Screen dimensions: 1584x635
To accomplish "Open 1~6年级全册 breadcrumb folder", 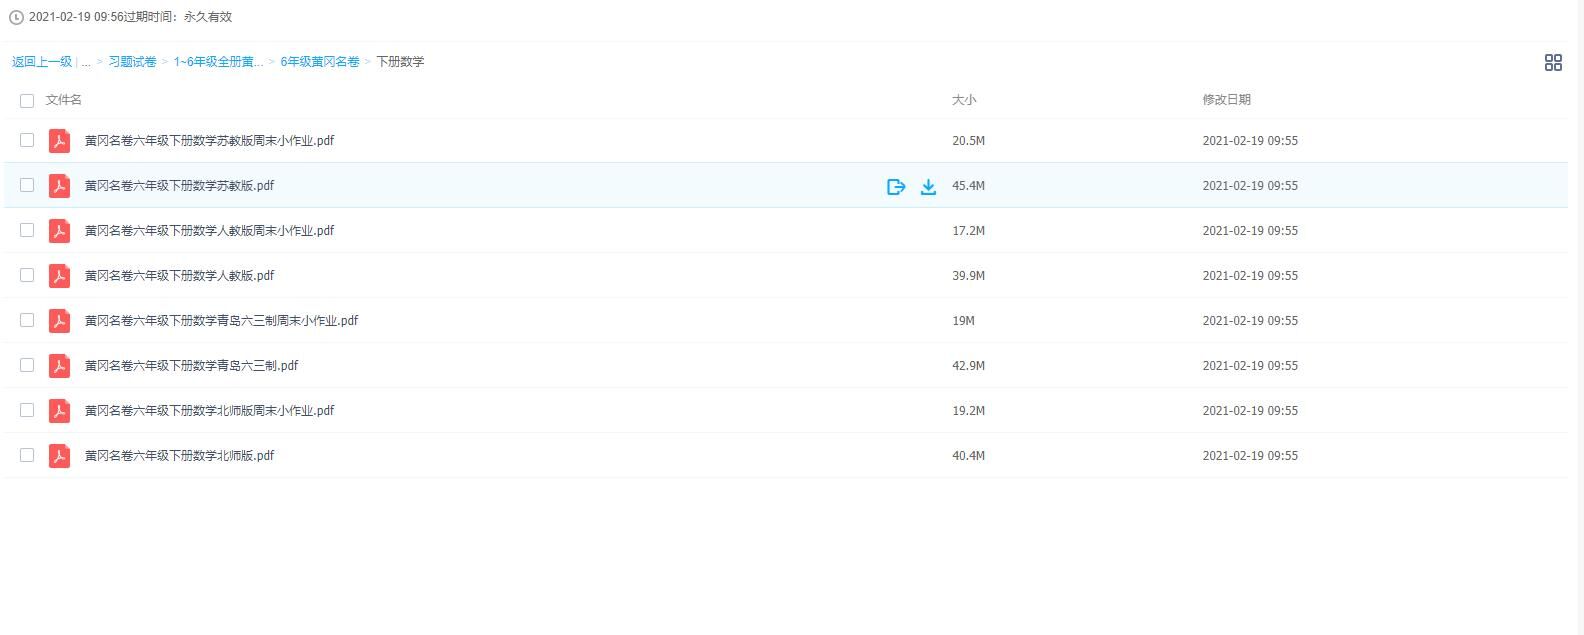I will point(218,62).
